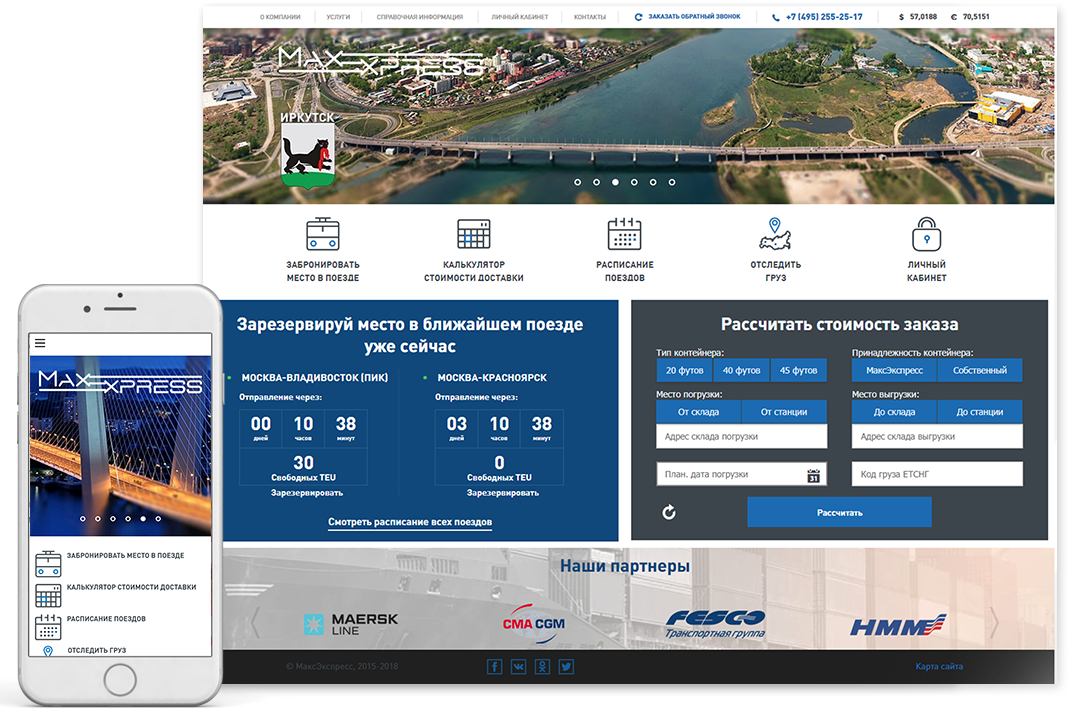Click the train booking icon
Screen dimensions: 1069x713
click(323, 234)
